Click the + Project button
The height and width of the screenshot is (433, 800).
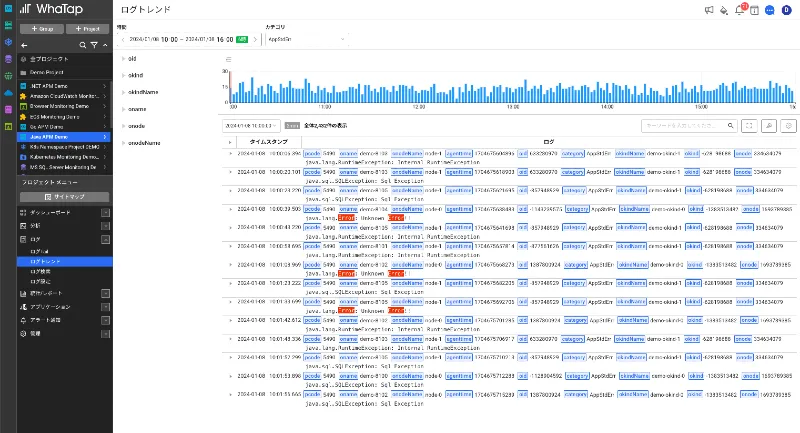pyautogui.click(x=88, y=29)
